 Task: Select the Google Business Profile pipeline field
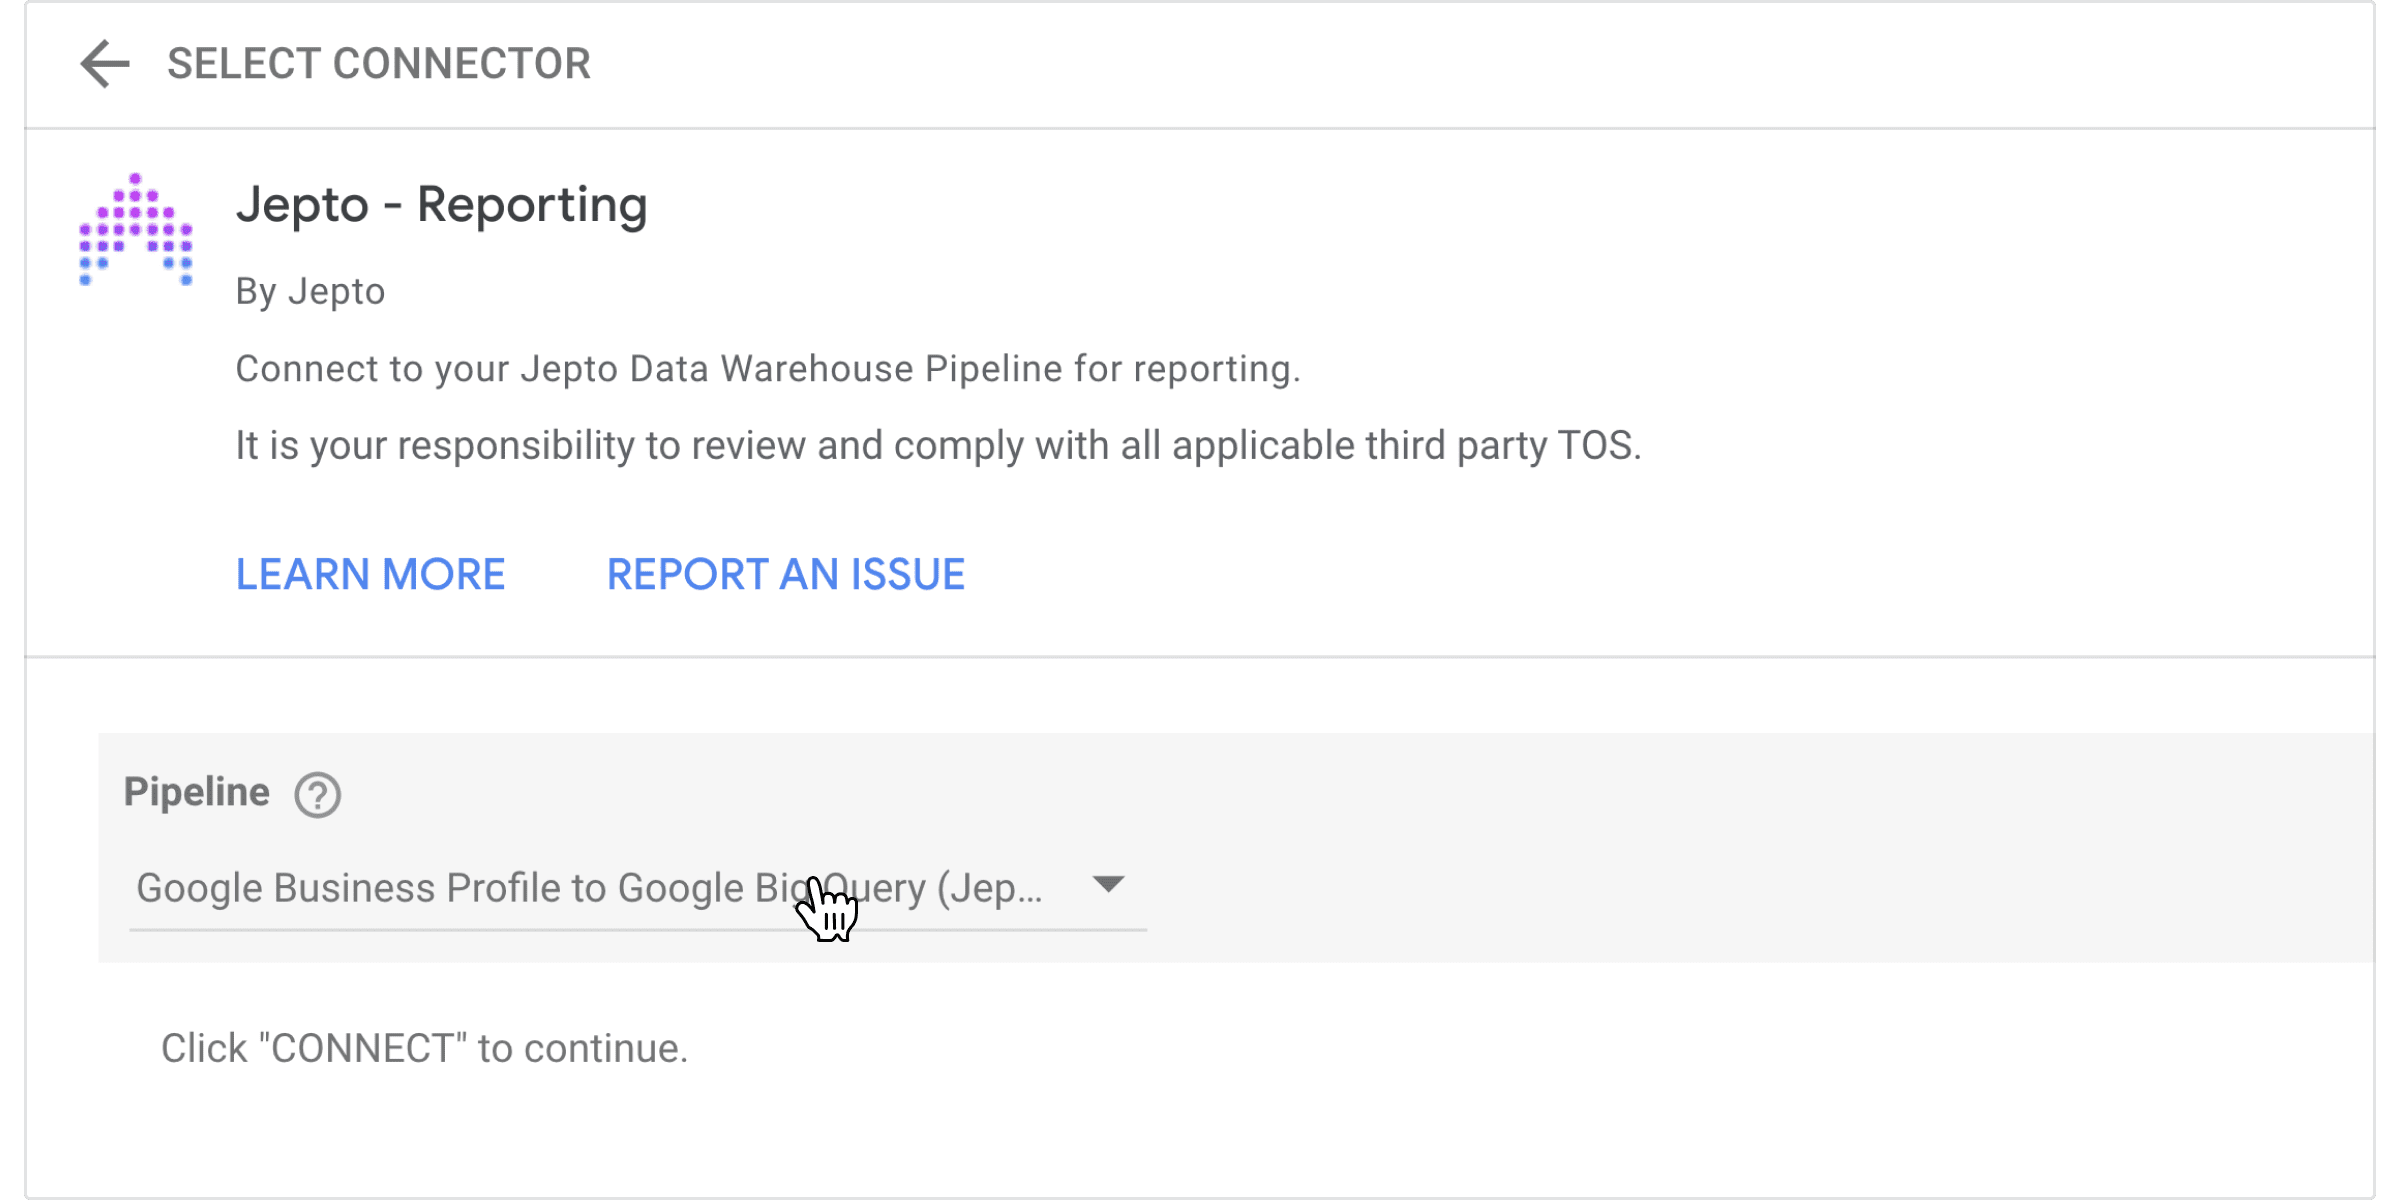[x=638, y=888]
